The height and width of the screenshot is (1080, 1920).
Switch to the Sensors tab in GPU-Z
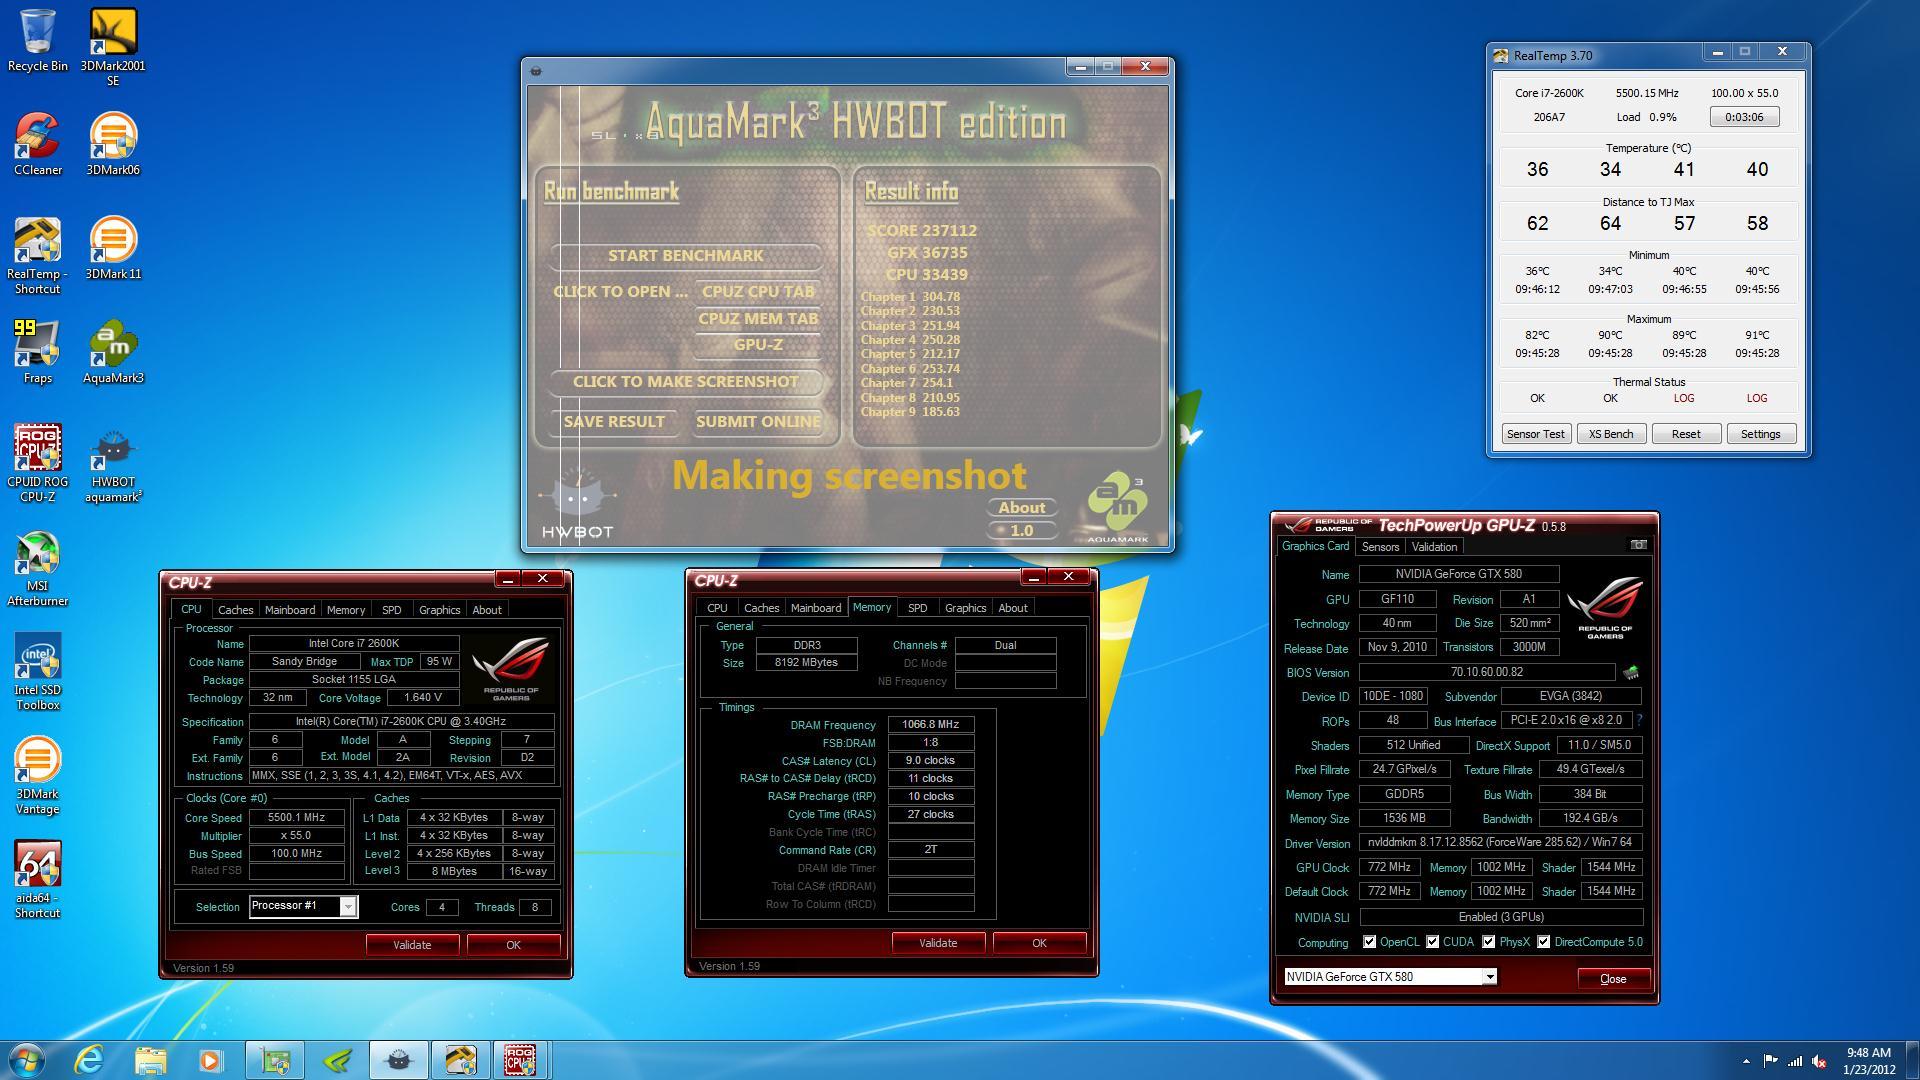[x=1380, y=547]
